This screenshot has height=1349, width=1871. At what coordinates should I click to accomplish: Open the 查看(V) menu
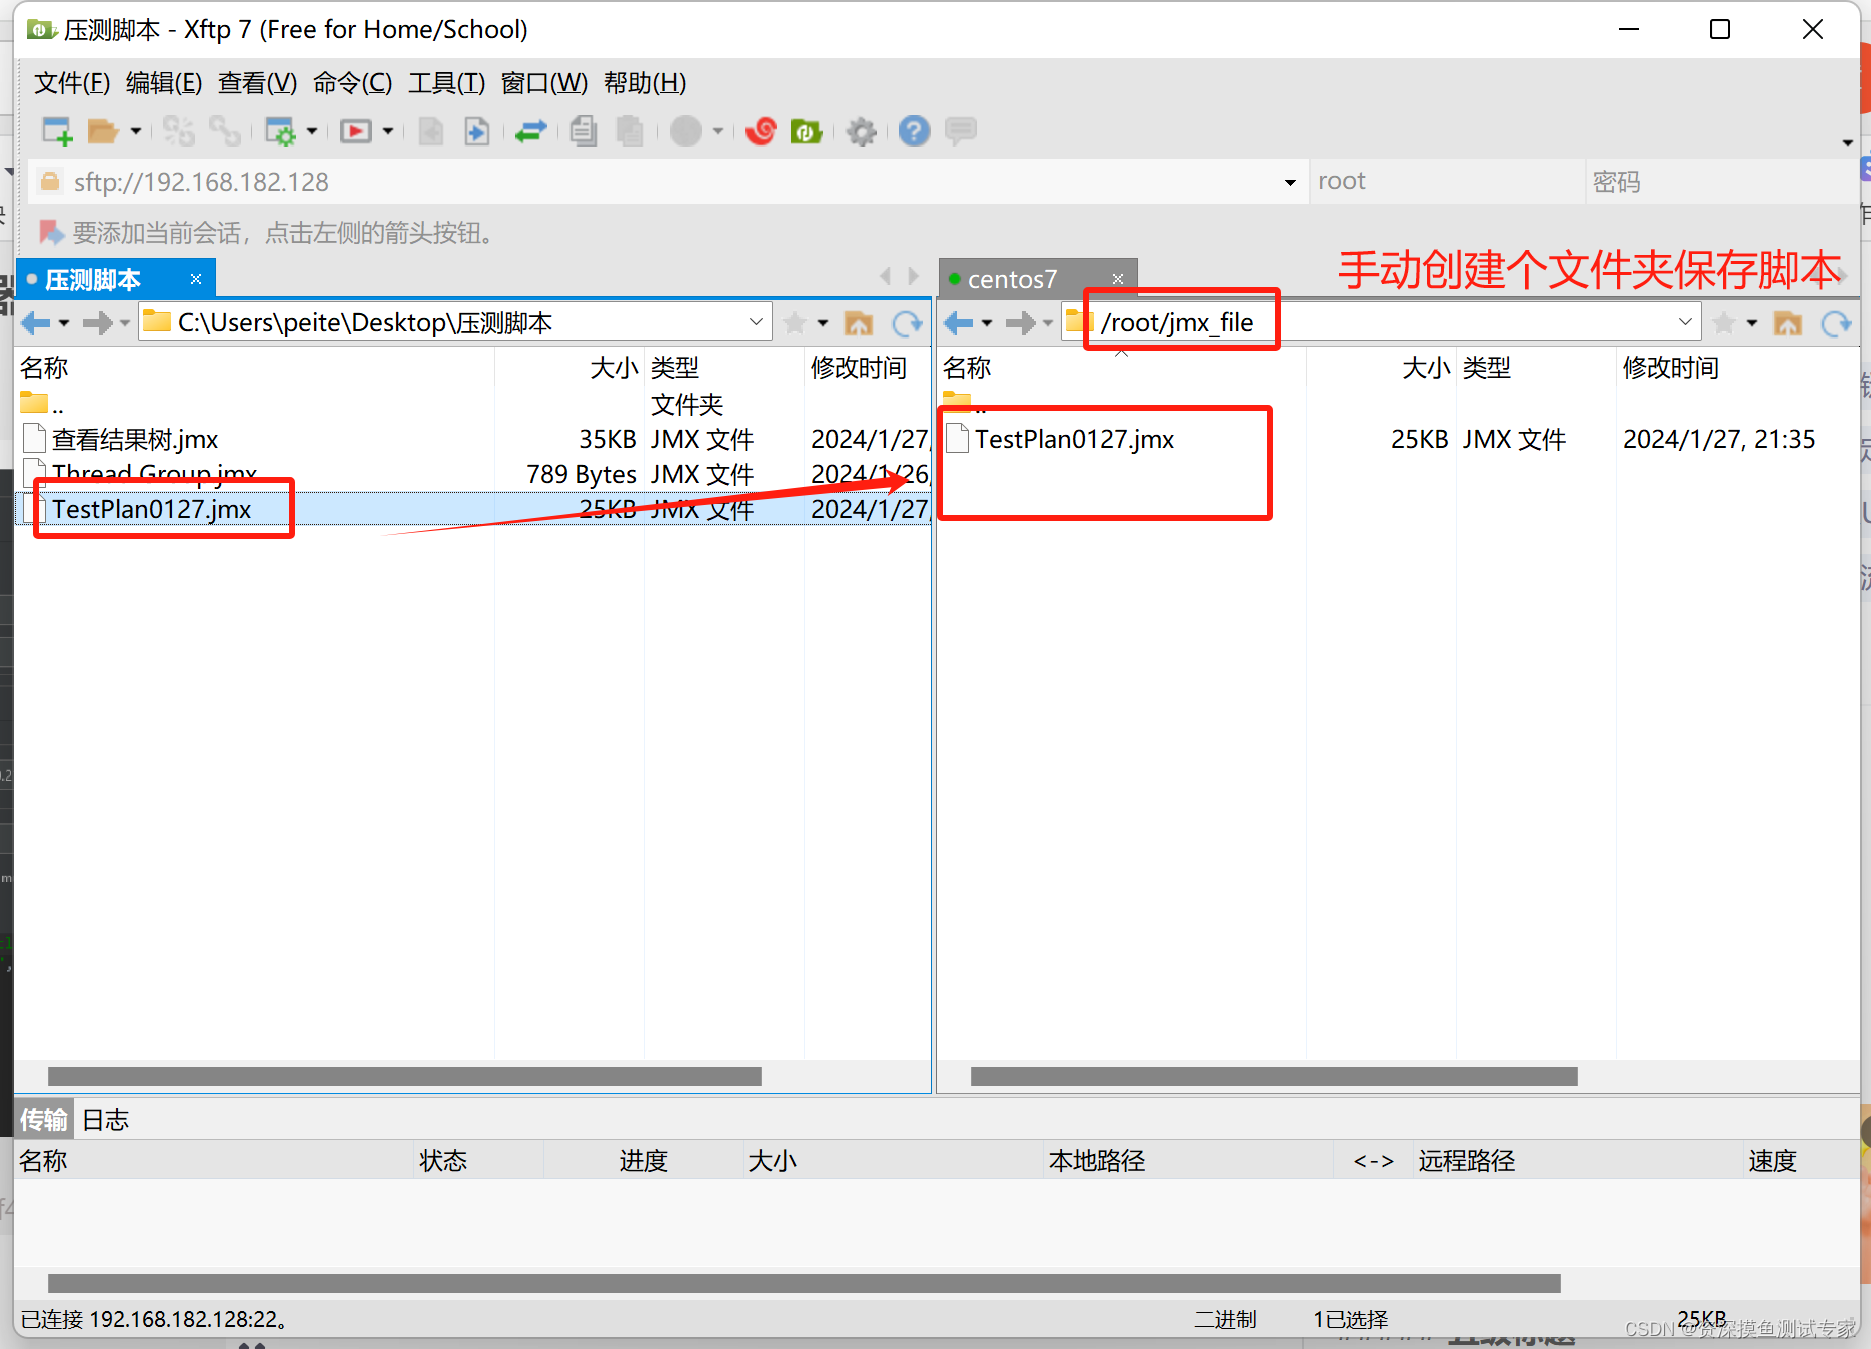click(257, 83)
